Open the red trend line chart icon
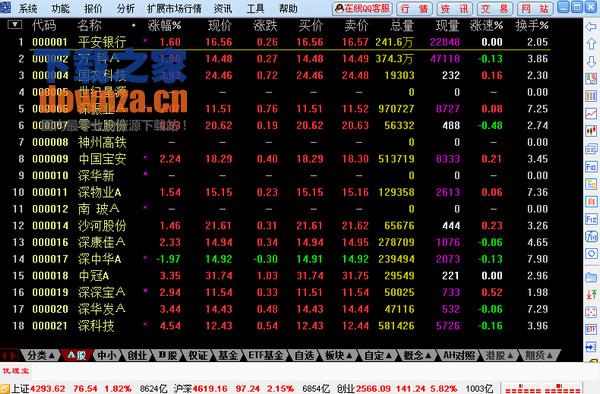Viewport: 600px width, 394px height. click(x=591, y=114)
